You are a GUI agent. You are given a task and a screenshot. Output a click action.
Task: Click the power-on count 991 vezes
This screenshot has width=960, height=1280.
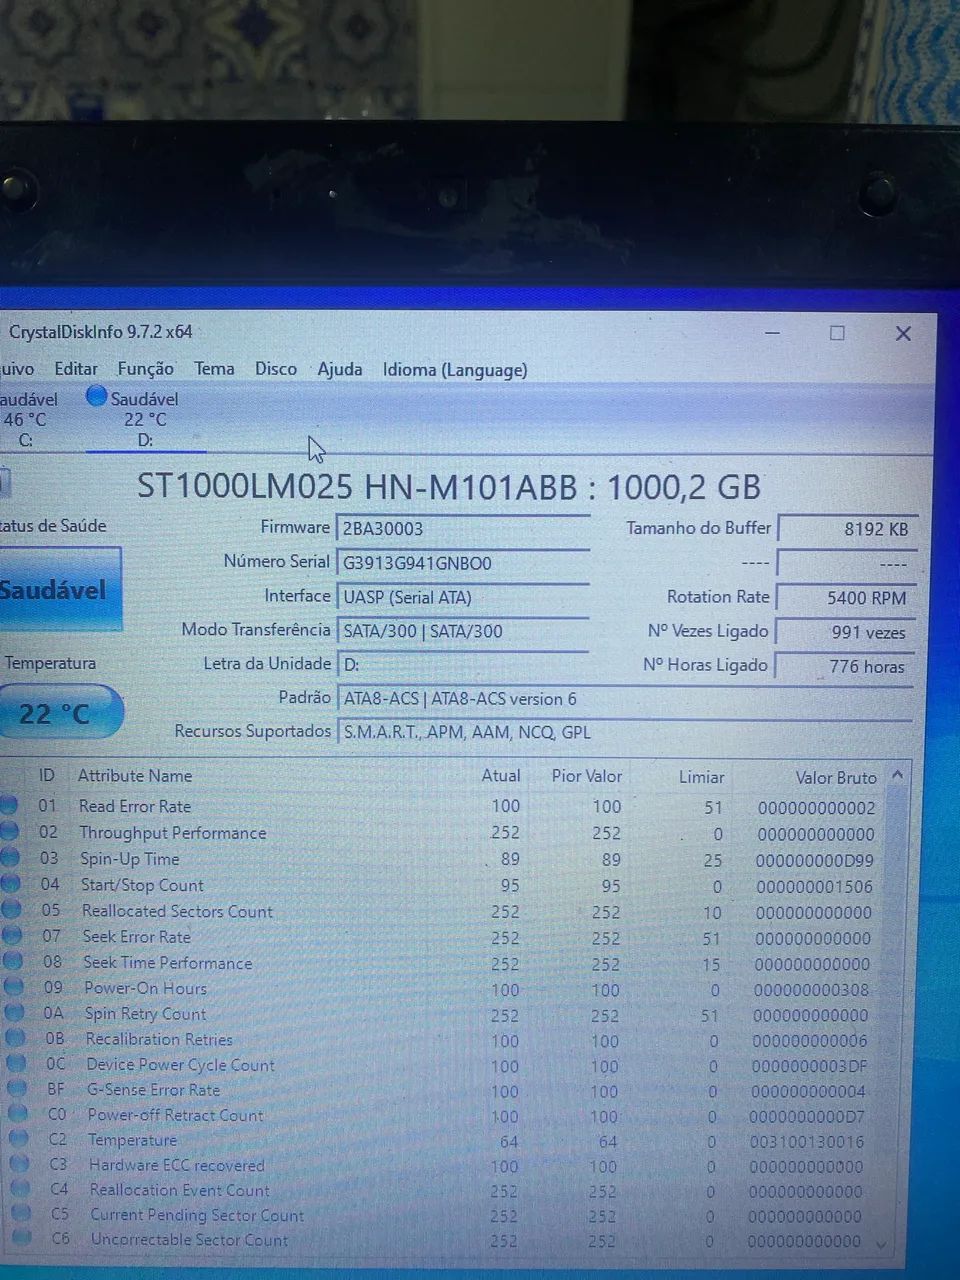[846, 632]
